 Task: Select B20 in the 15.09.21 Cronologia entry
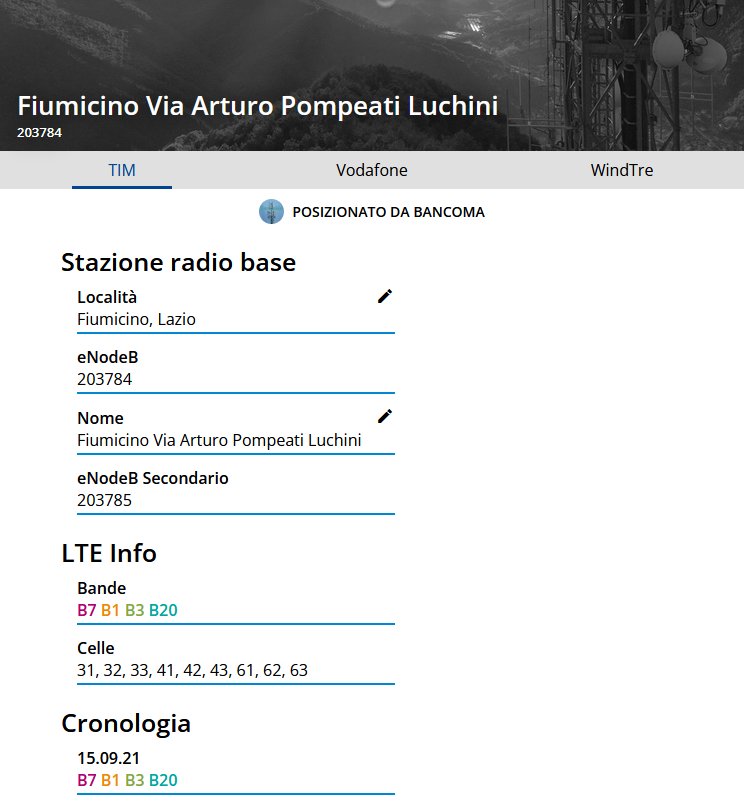163,780
